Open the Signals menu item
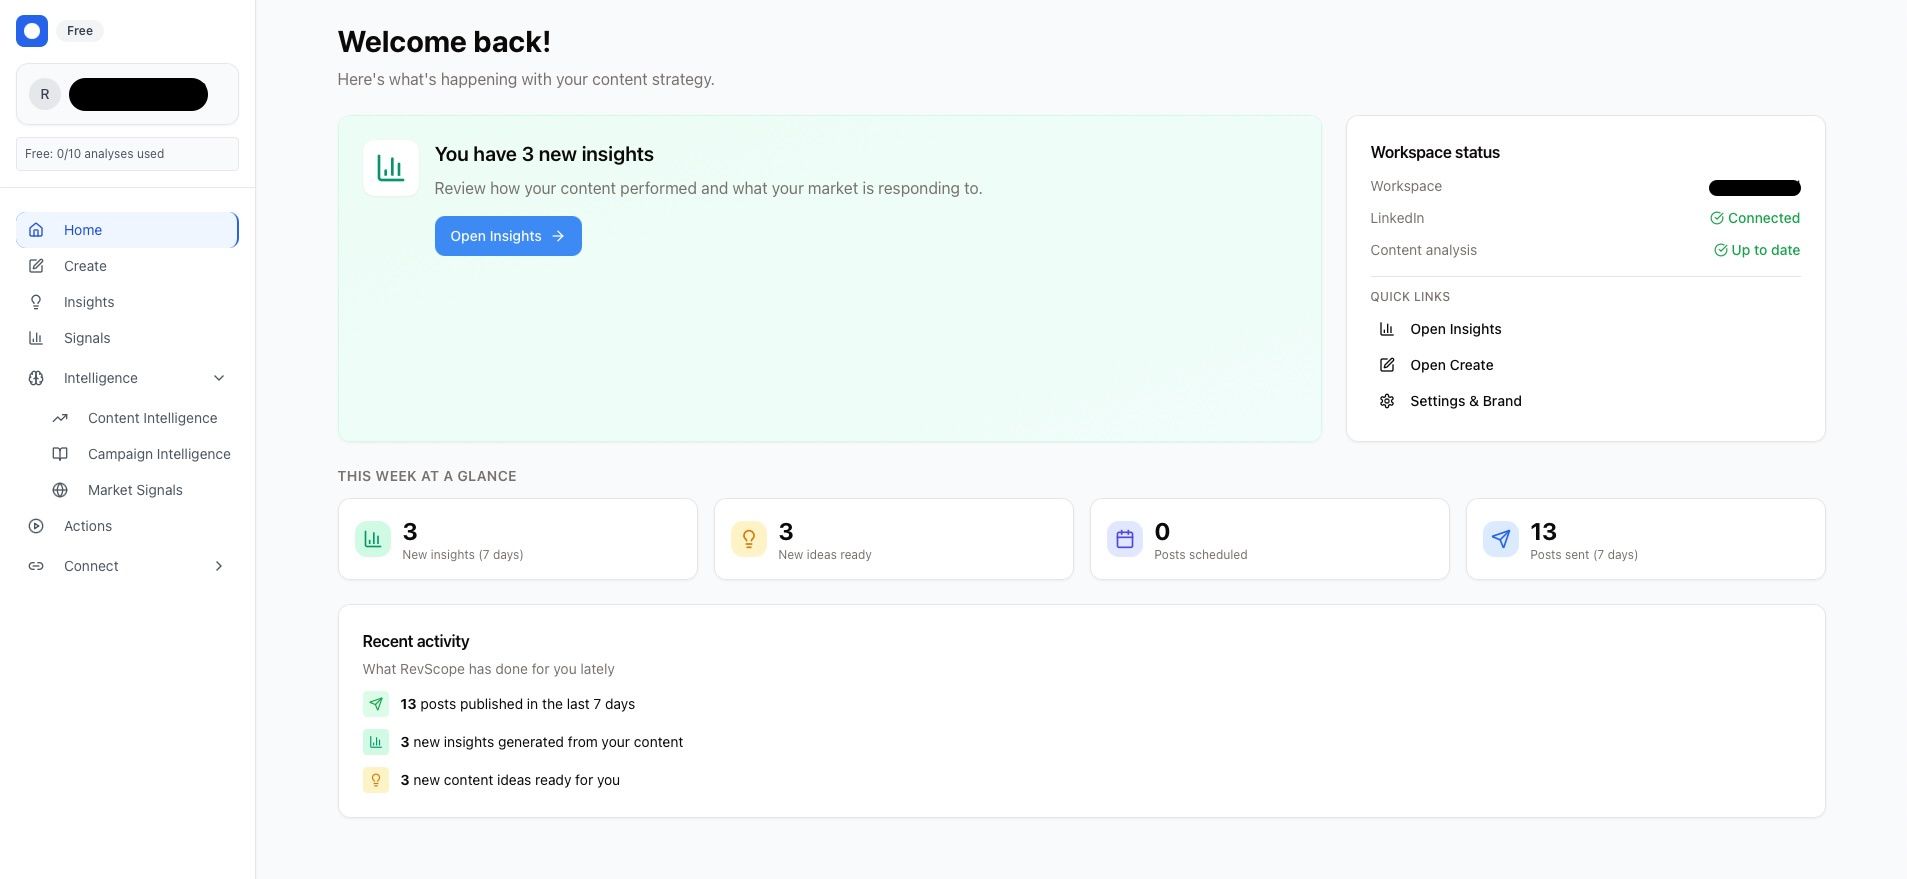The height and width of the screenshot is (879, 1907). (87, 338)
